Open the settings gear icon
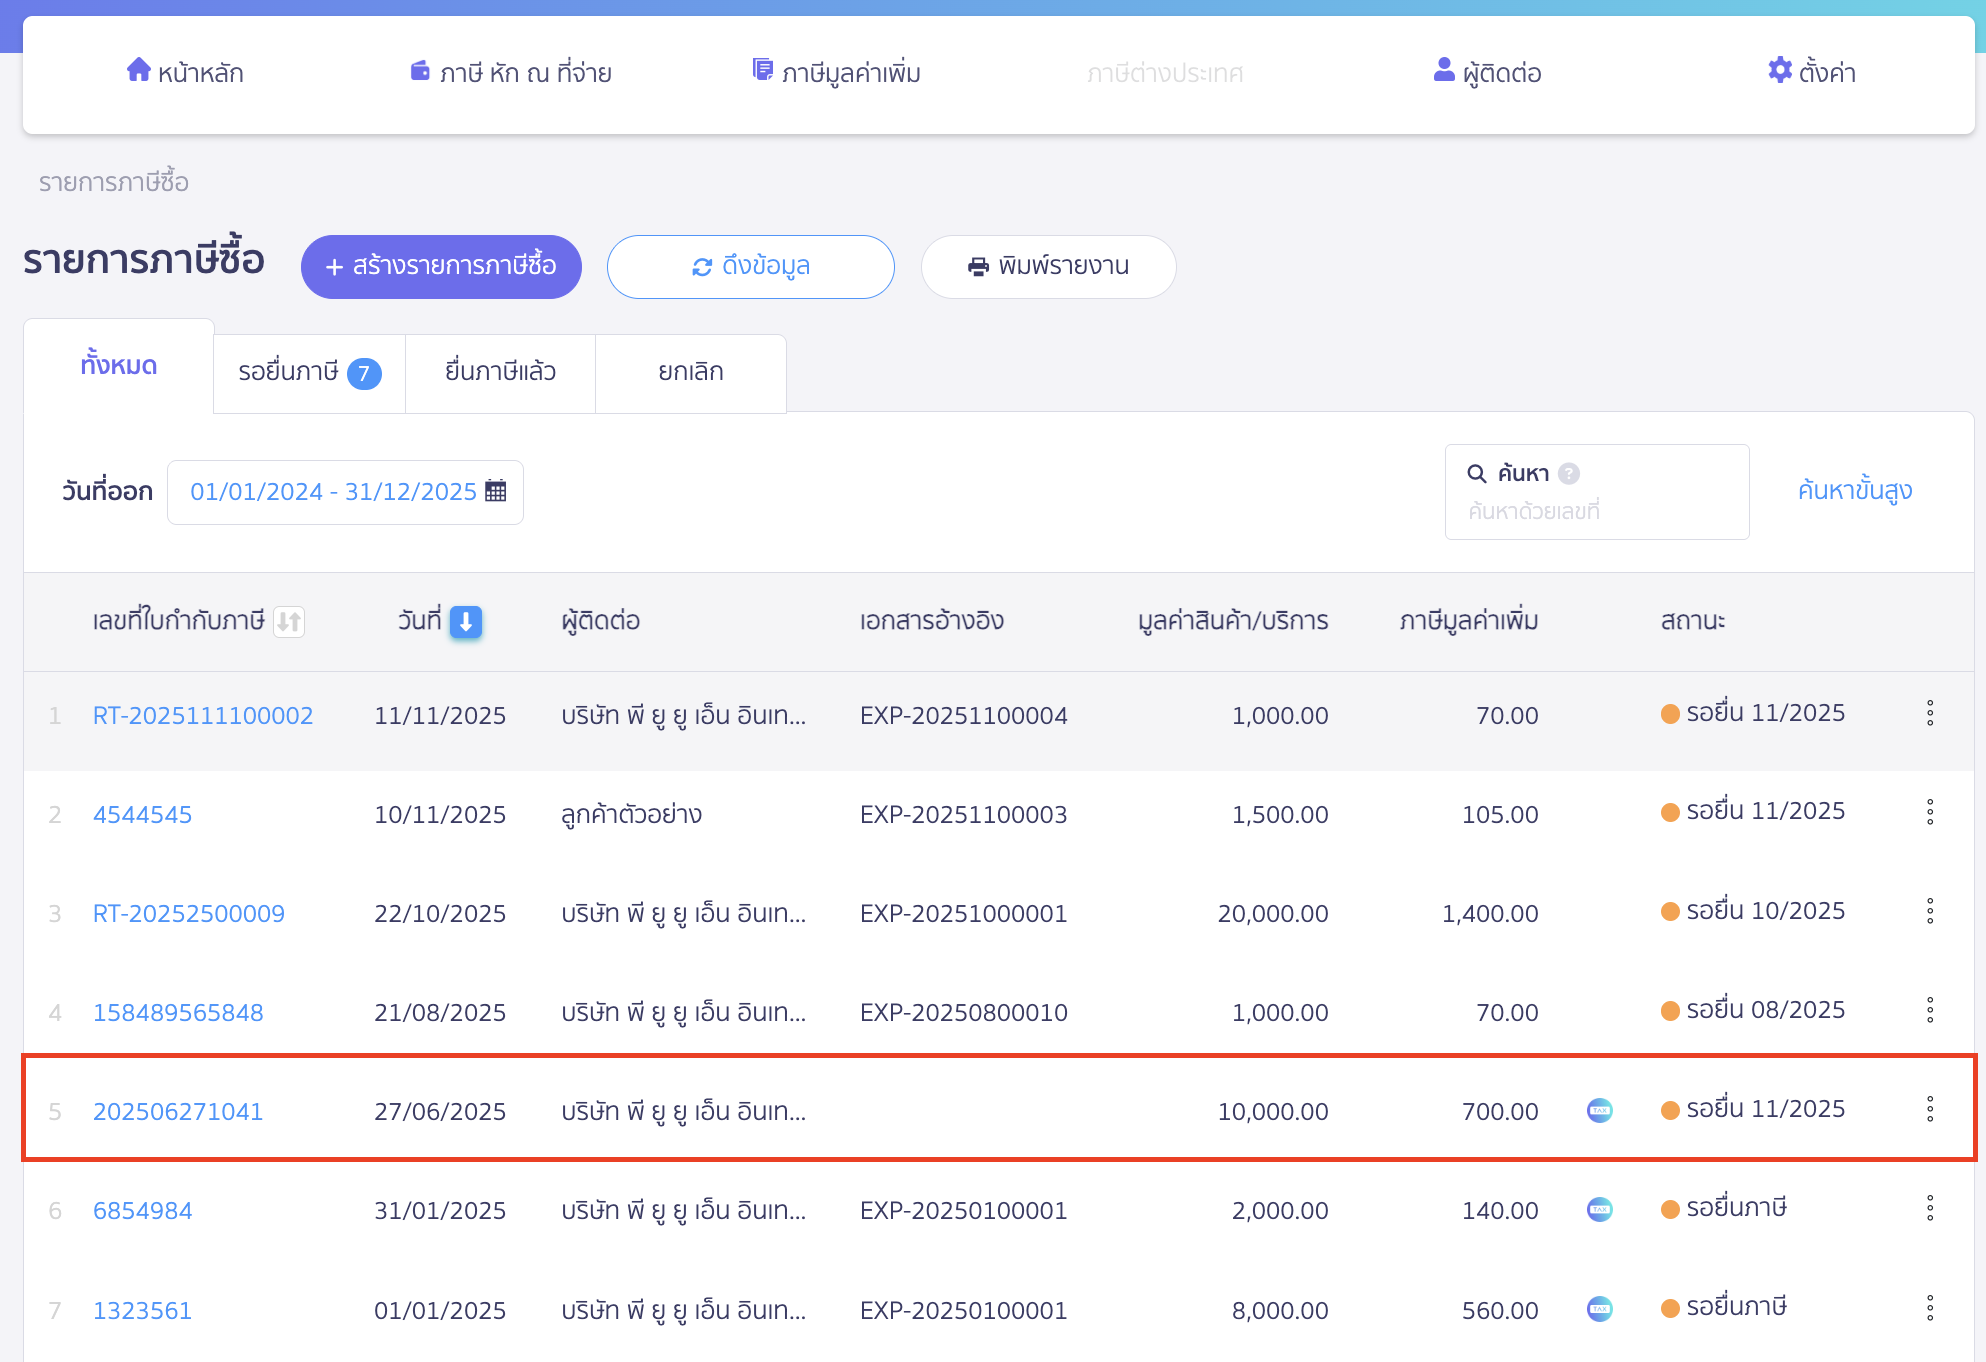Image resolution: width=1986 pixels, height=1362 pixels. [x=1779, y=70]
